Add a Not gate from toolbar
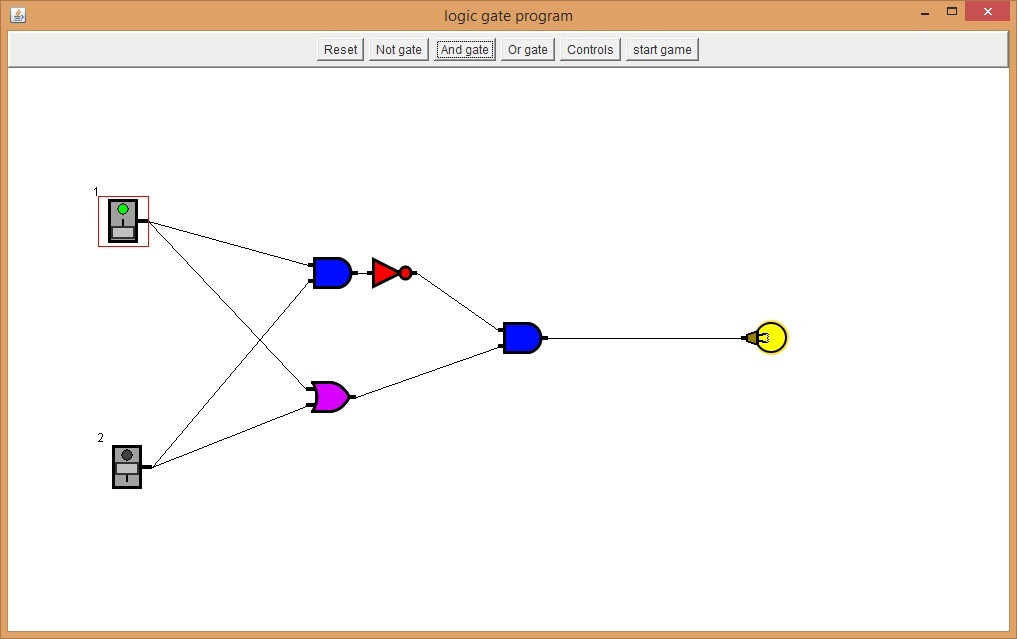Screen dimensions: 1017x639 click(398, 50)
